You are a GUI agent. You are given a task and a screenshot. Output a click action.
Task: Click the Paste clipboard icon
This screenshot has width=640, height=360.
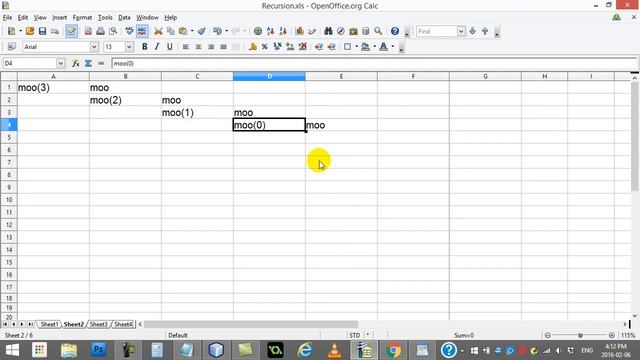pos(183,31)
